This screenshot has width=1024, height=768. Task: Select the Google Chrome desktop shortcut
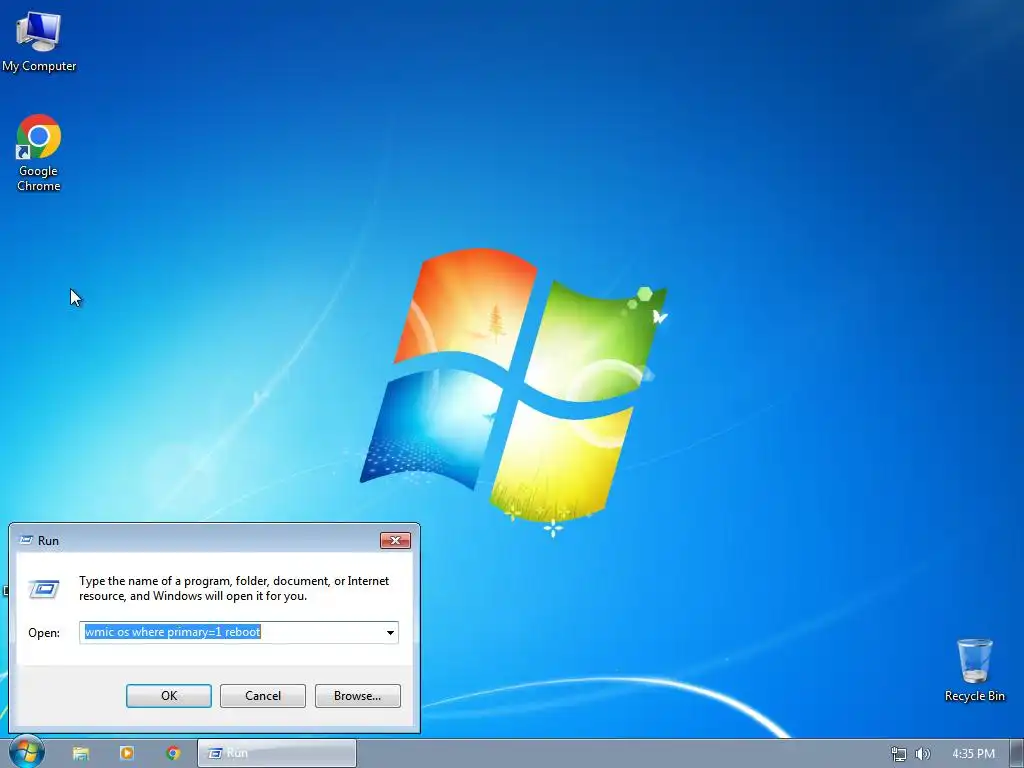[39, 153]
